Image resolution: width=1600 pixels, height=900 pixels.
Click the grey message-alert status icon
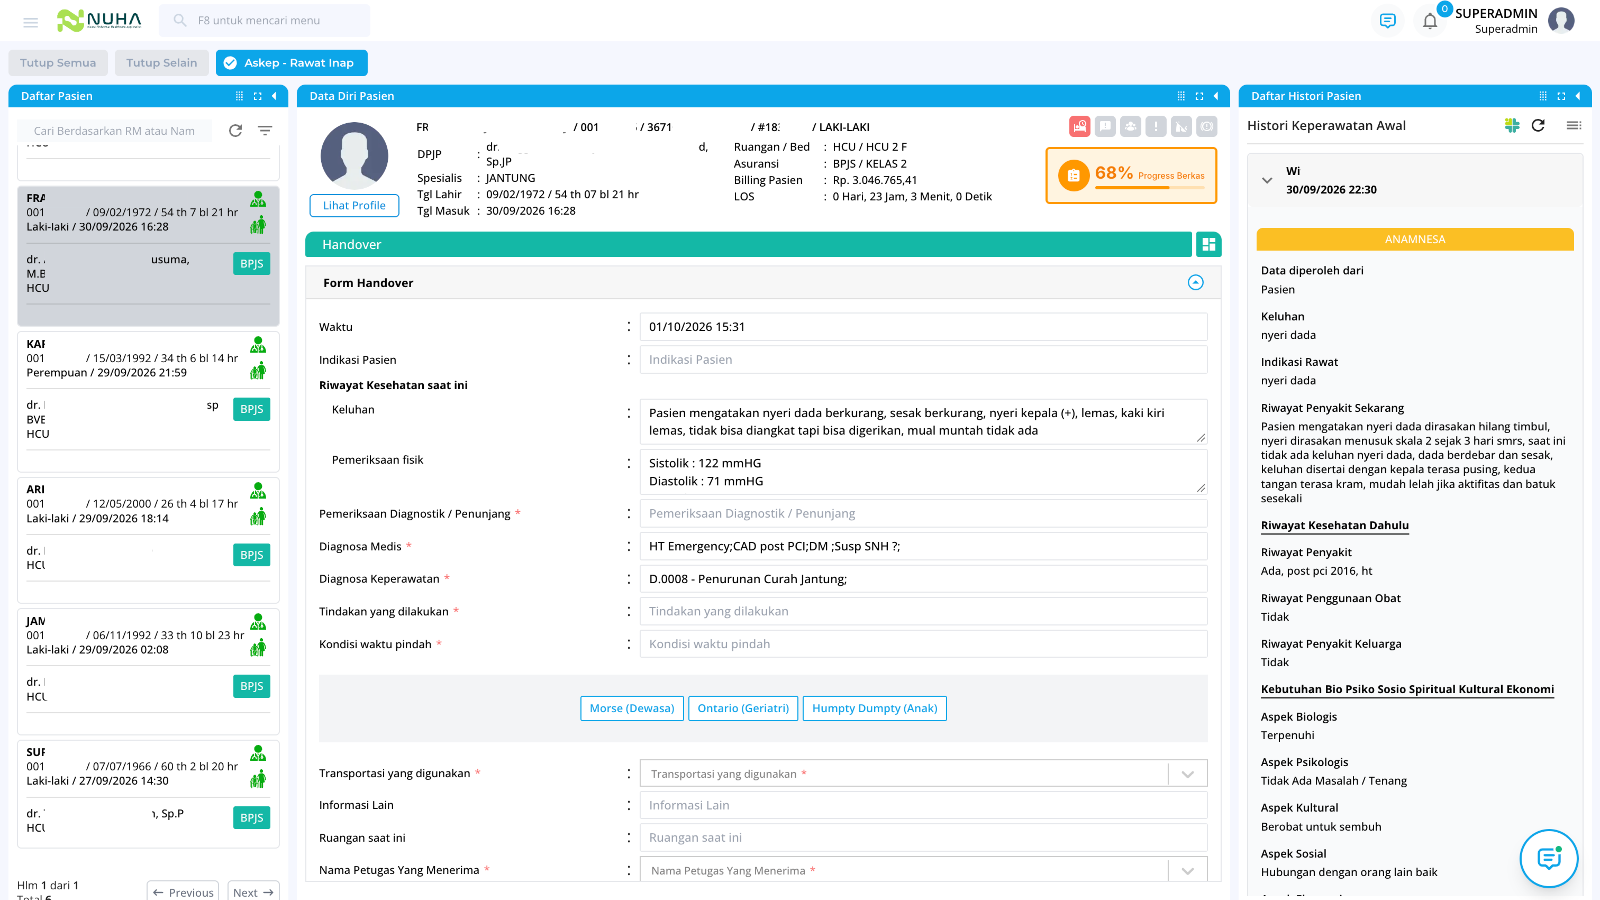(x=1105, y=126)
